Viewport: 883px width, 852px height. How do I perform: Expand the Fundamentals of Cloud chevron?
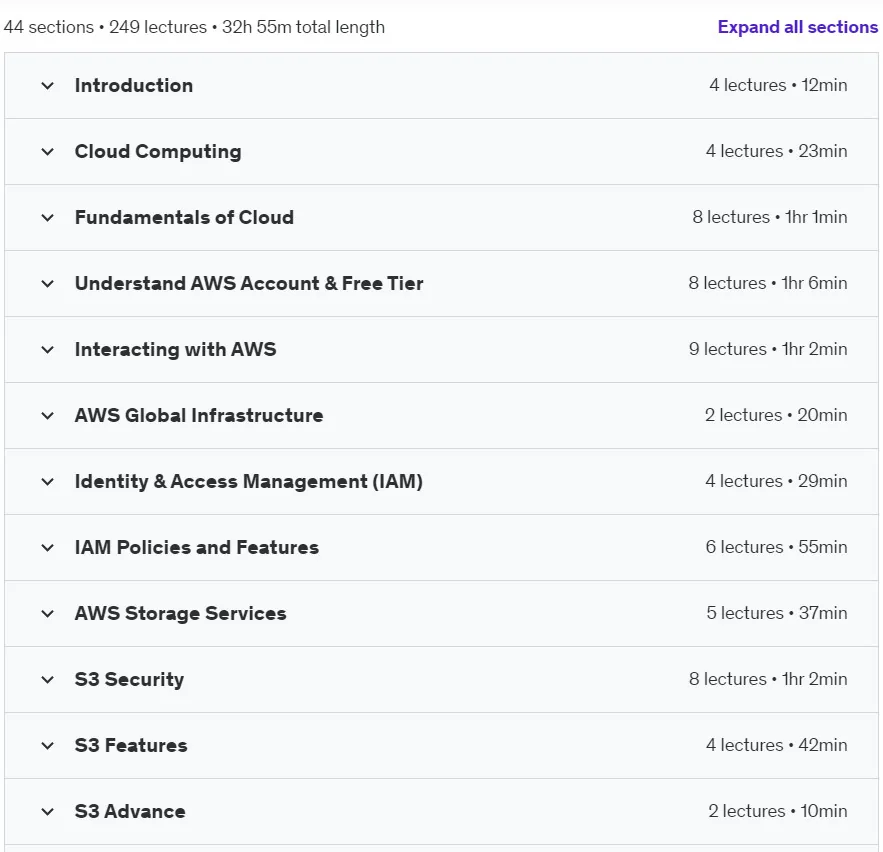pyautogui.click(x=48, y=217)
